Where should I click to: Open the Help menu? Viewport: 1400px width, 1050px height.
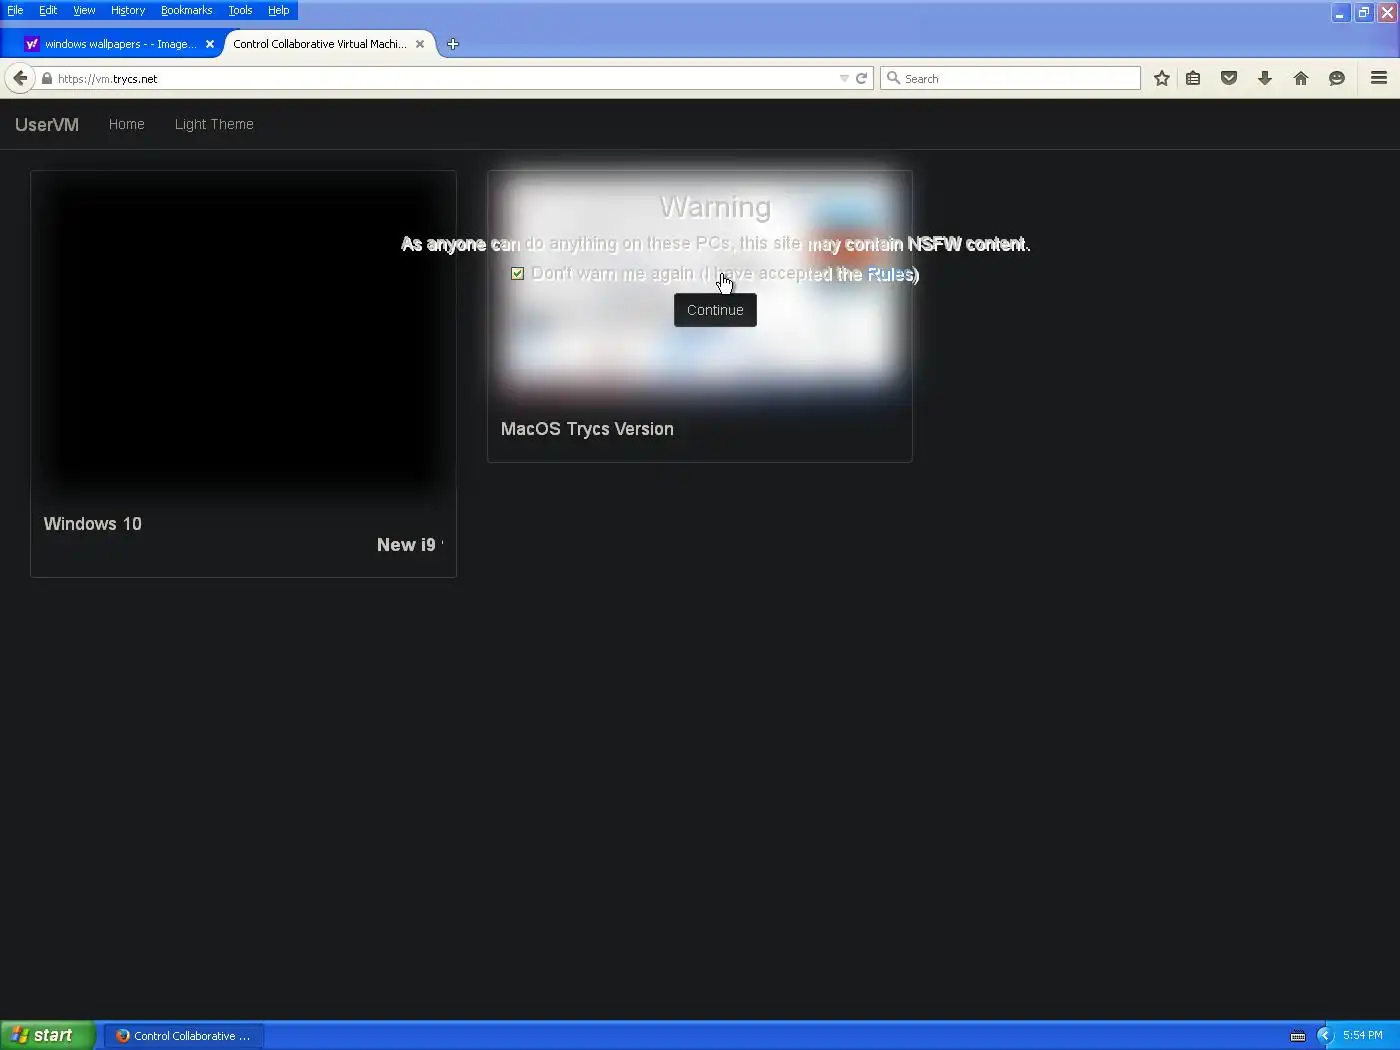point(278,10)
